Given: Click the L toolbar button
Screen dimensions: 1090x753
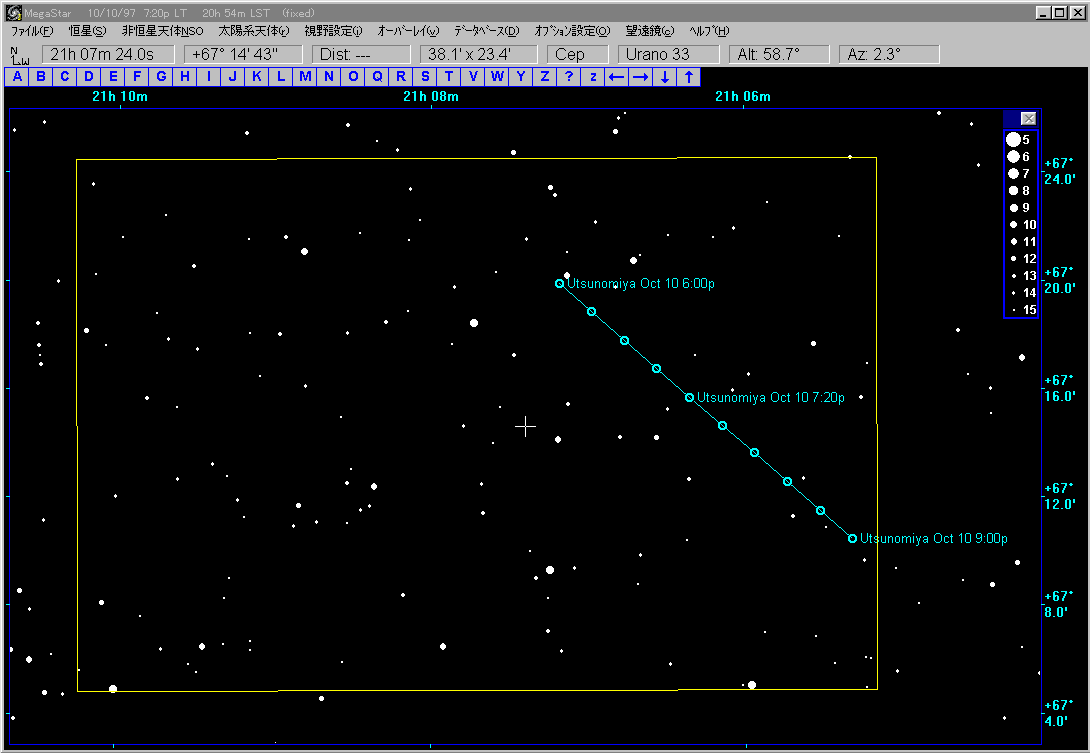Looking at the screenshot, I should pos(281,76).
